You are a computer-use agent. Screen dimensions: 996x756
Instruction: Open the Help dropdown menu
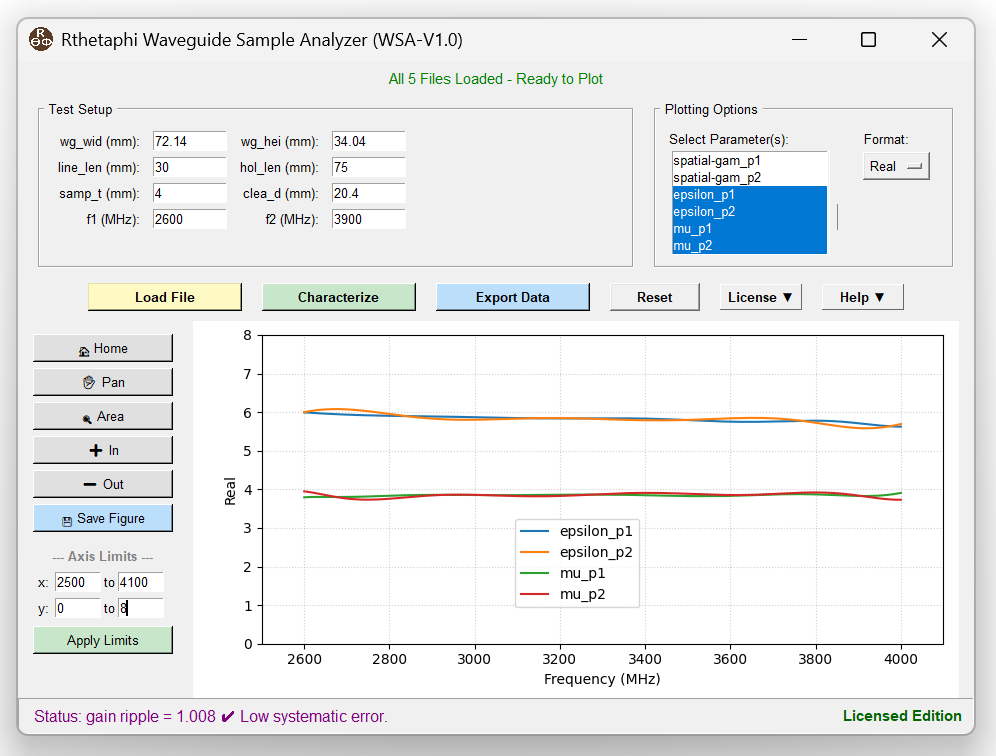(862, 297)
